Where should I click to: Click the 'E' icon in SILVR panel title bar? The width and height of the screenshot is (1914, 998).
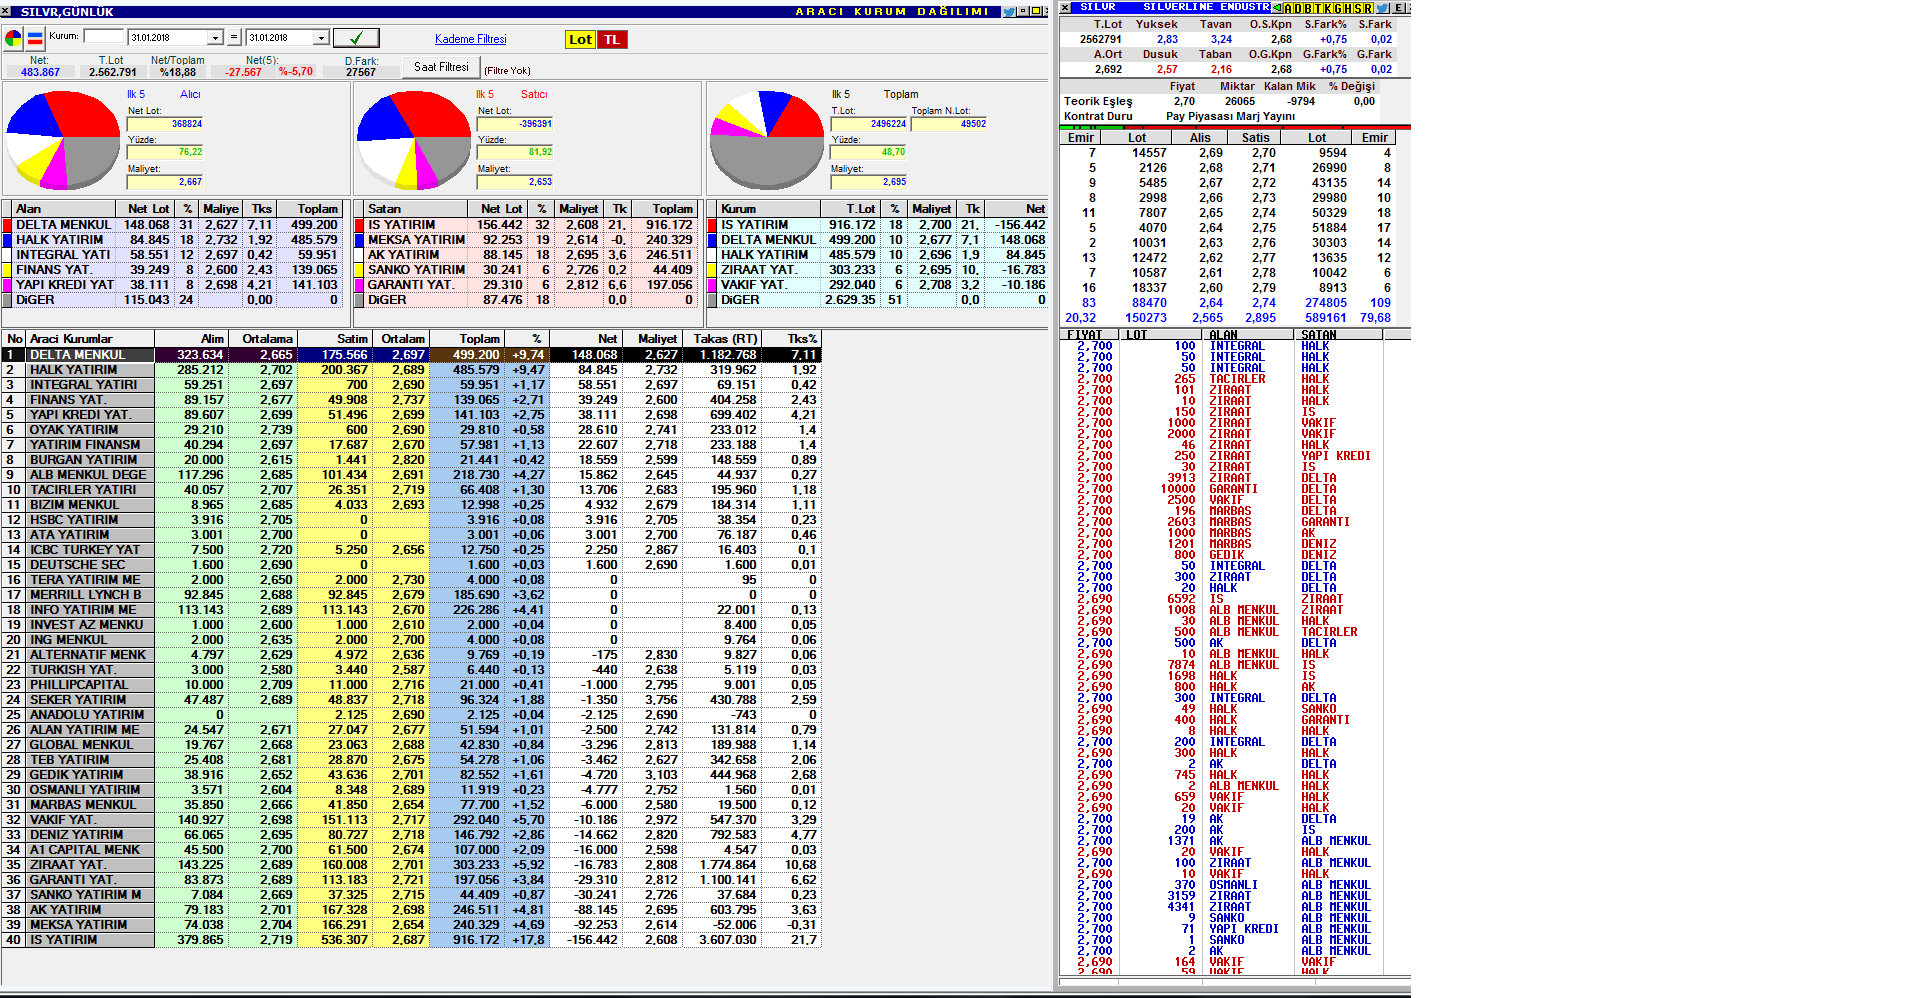(1398, 8)
